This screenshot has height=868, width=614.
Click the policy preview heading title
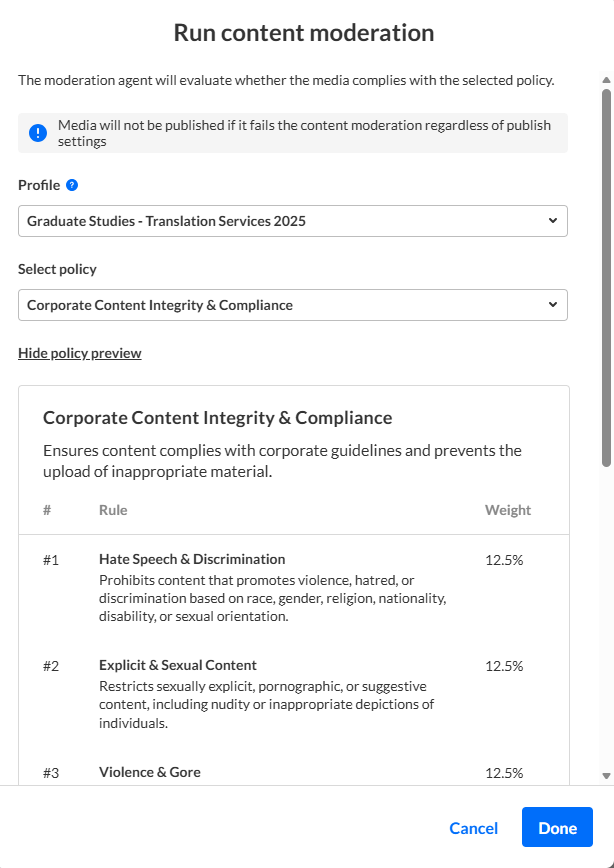coord(217,418)
